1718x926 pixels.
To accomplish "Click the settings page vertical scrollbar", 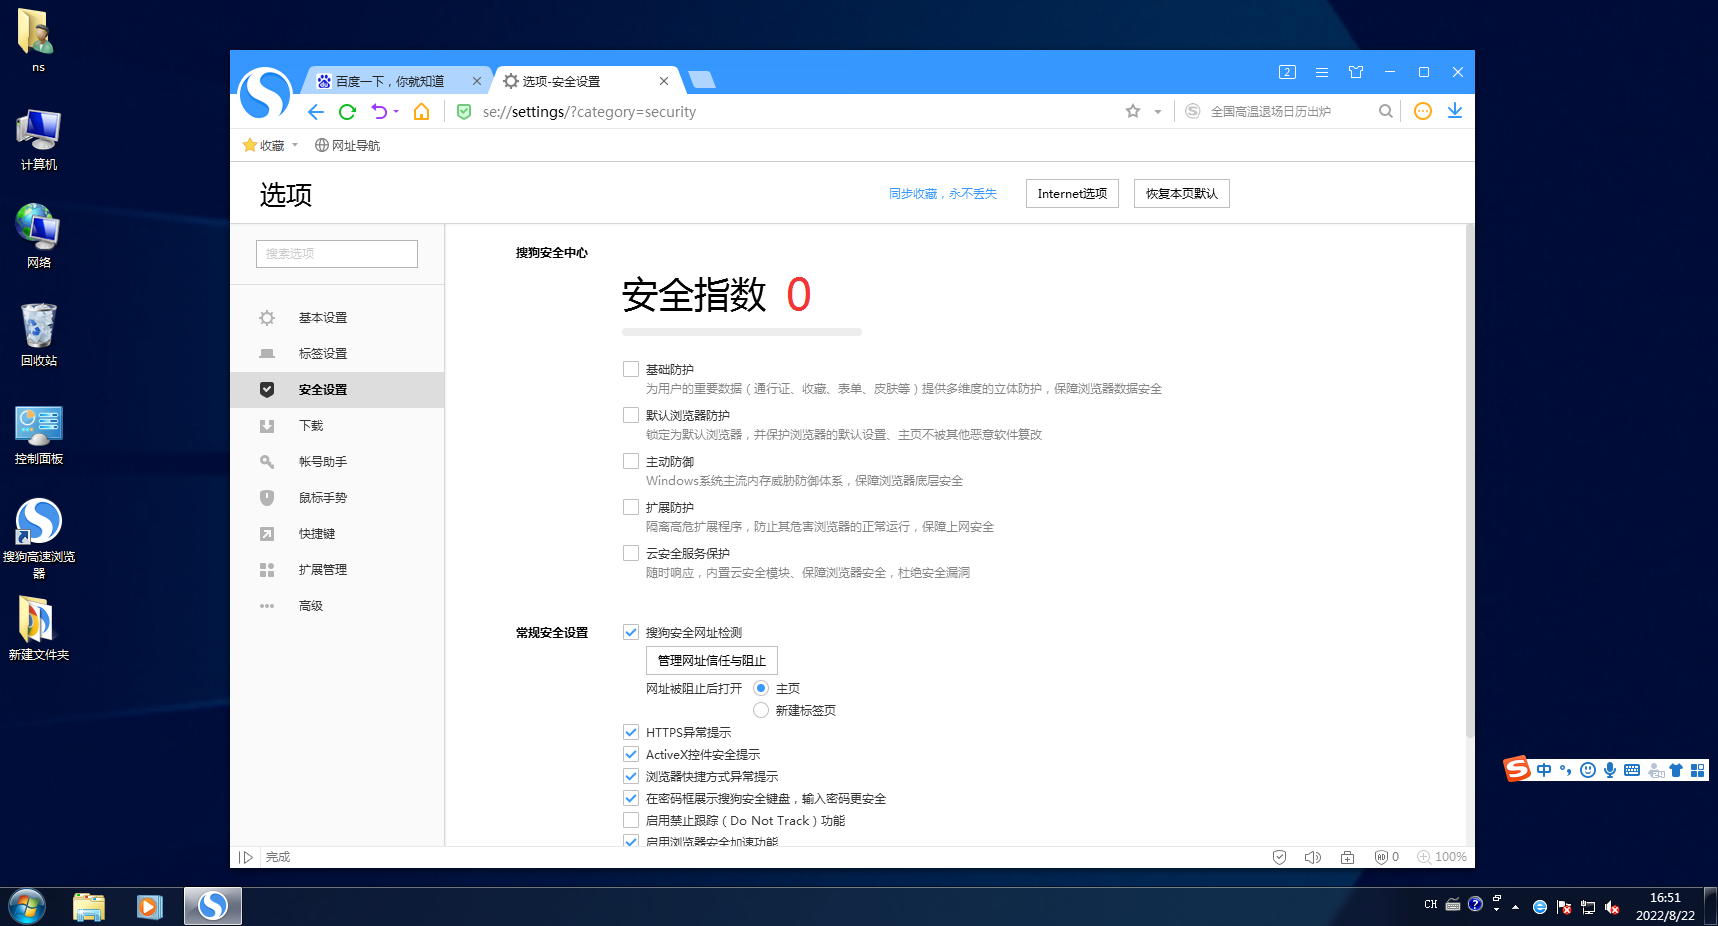I will point(1470,480).
